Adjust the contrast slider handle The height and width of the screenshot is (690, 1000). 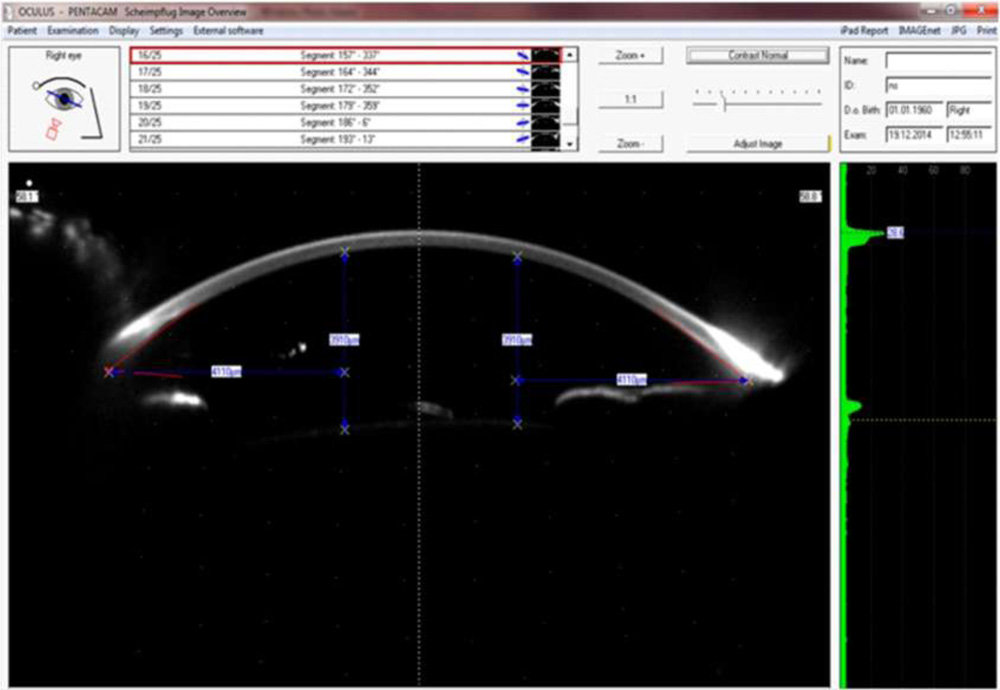(723, 102)
